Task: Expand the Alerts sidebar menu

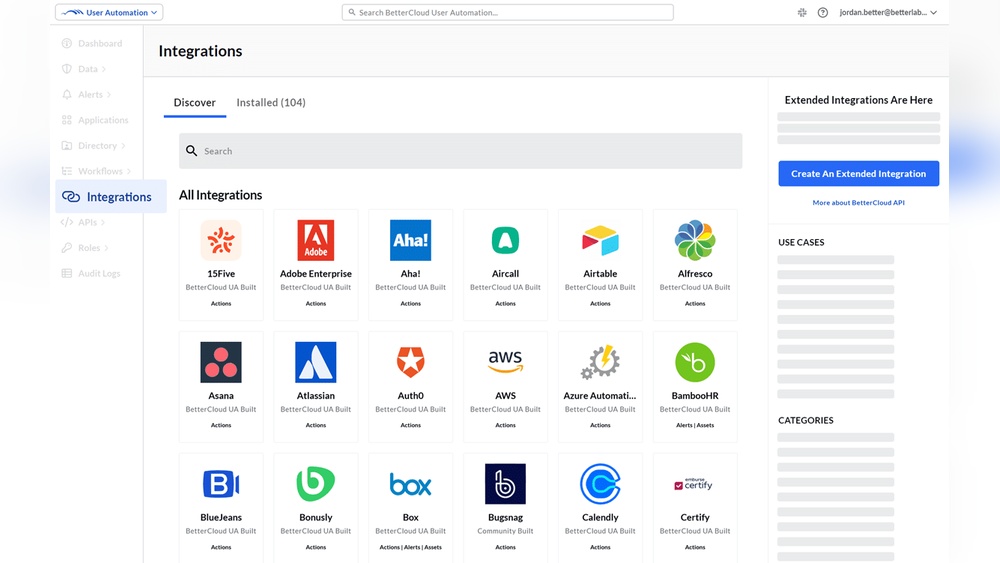Action: [109, 94]
